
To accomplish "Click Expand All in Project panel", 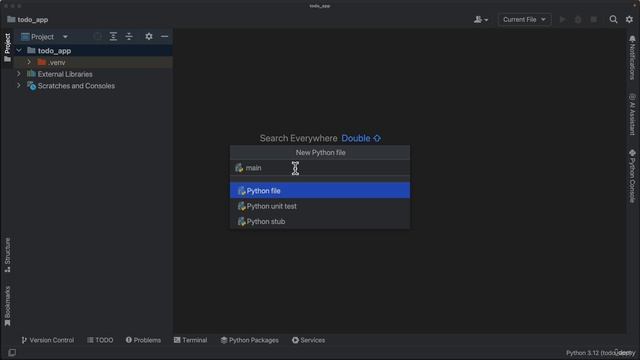I will 113,36.
